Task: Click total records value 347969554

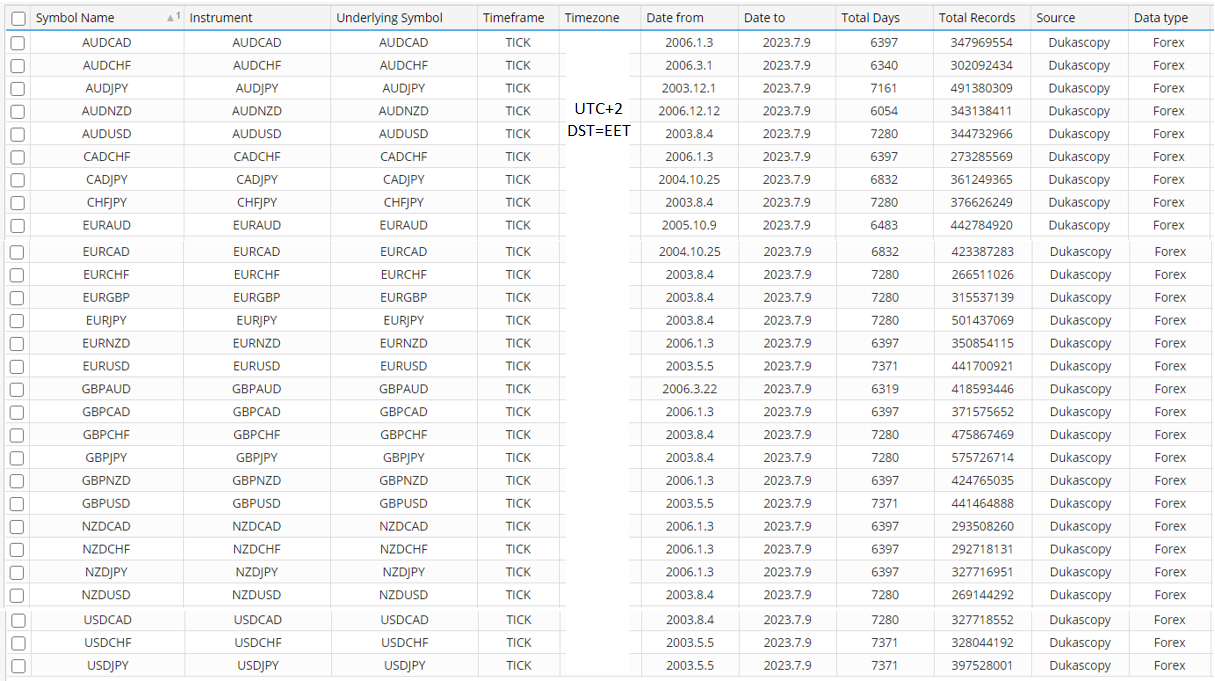Action: 982,43
